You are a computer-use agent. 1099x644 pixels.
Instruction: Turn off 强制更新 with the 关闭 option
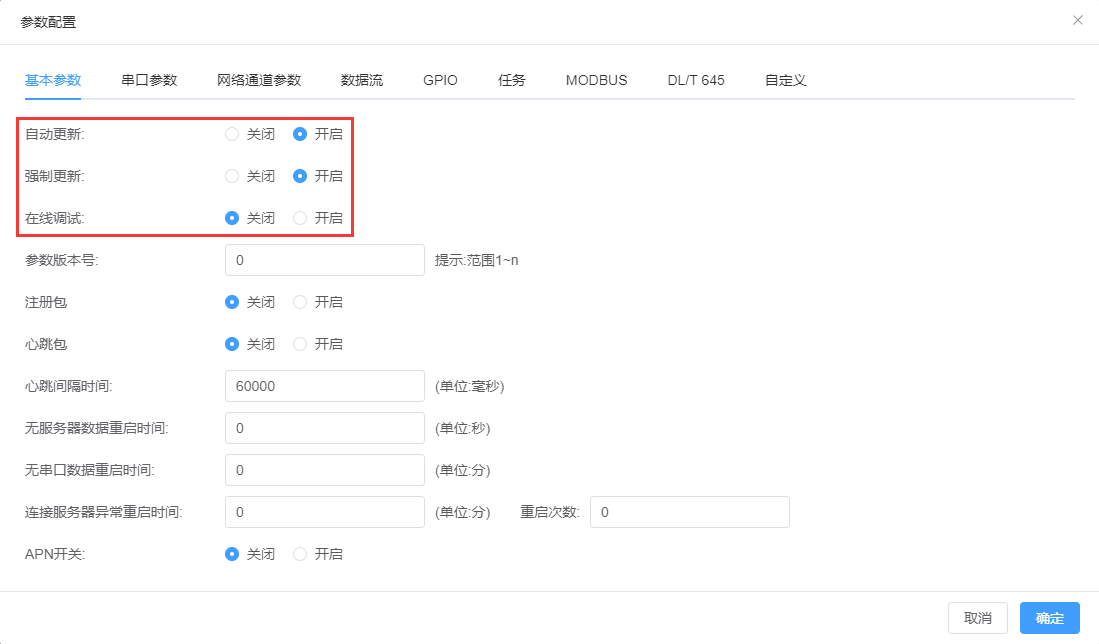[231, 176]
